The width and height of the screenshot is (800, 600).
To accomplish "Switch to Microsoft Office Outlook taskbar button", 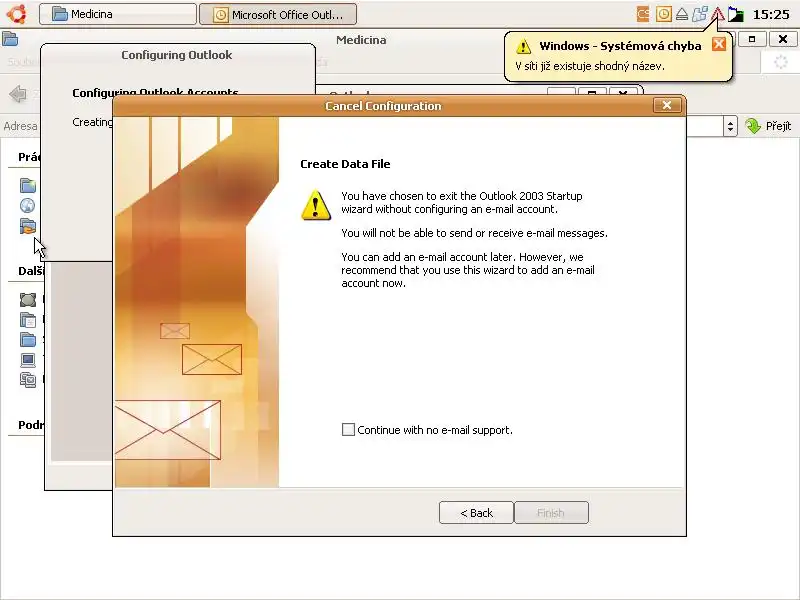I will click(278, 14).
